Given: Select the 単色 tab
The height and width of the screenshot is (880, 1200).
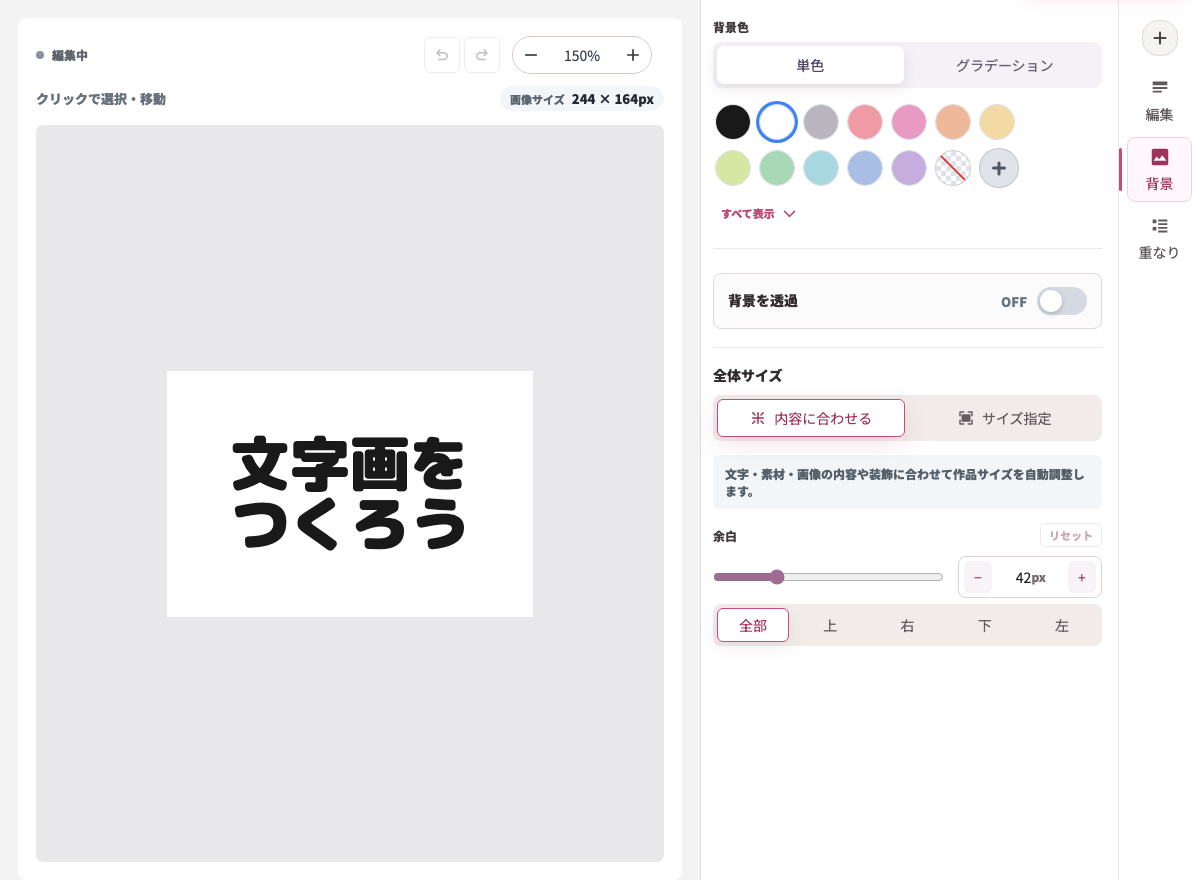Looking at the screenshot, I should tap(810, 65).
